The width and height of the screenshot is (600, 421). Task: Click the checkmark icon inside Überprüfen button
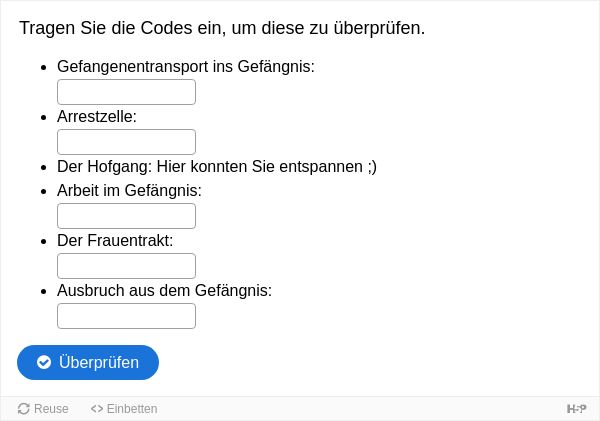coord(44,362)
